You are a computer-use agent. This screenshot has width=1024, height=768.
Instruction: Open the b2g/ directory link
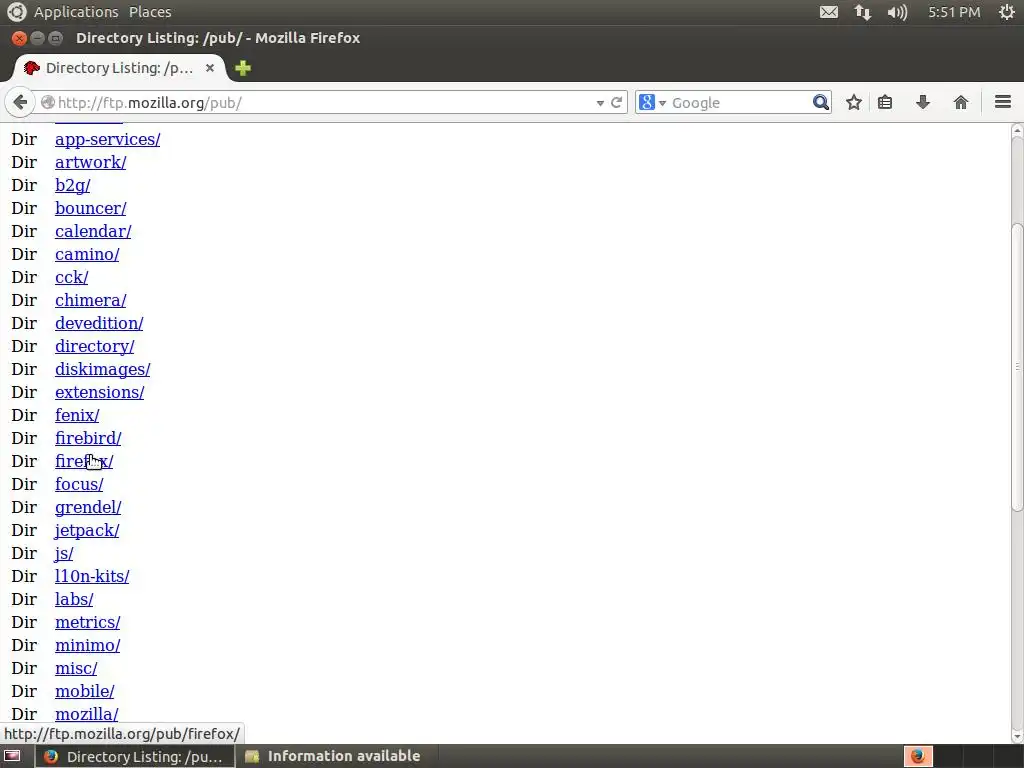click(72, 185)
